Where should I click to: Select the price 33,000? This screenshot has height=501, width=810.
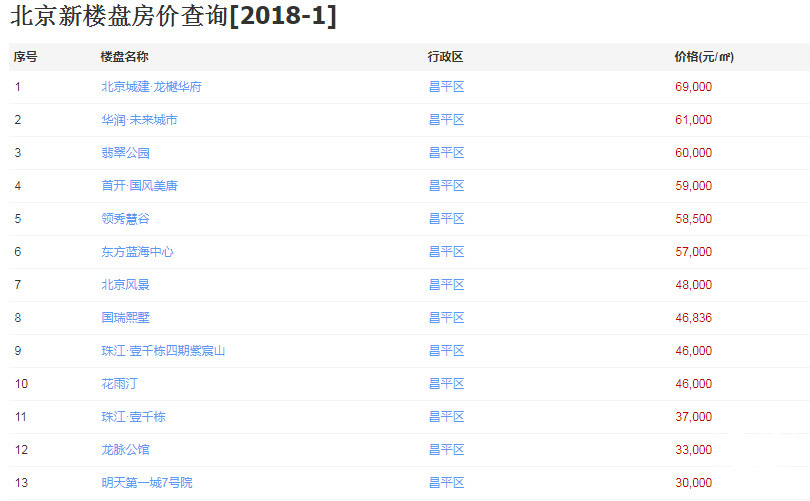coord(693,450)
